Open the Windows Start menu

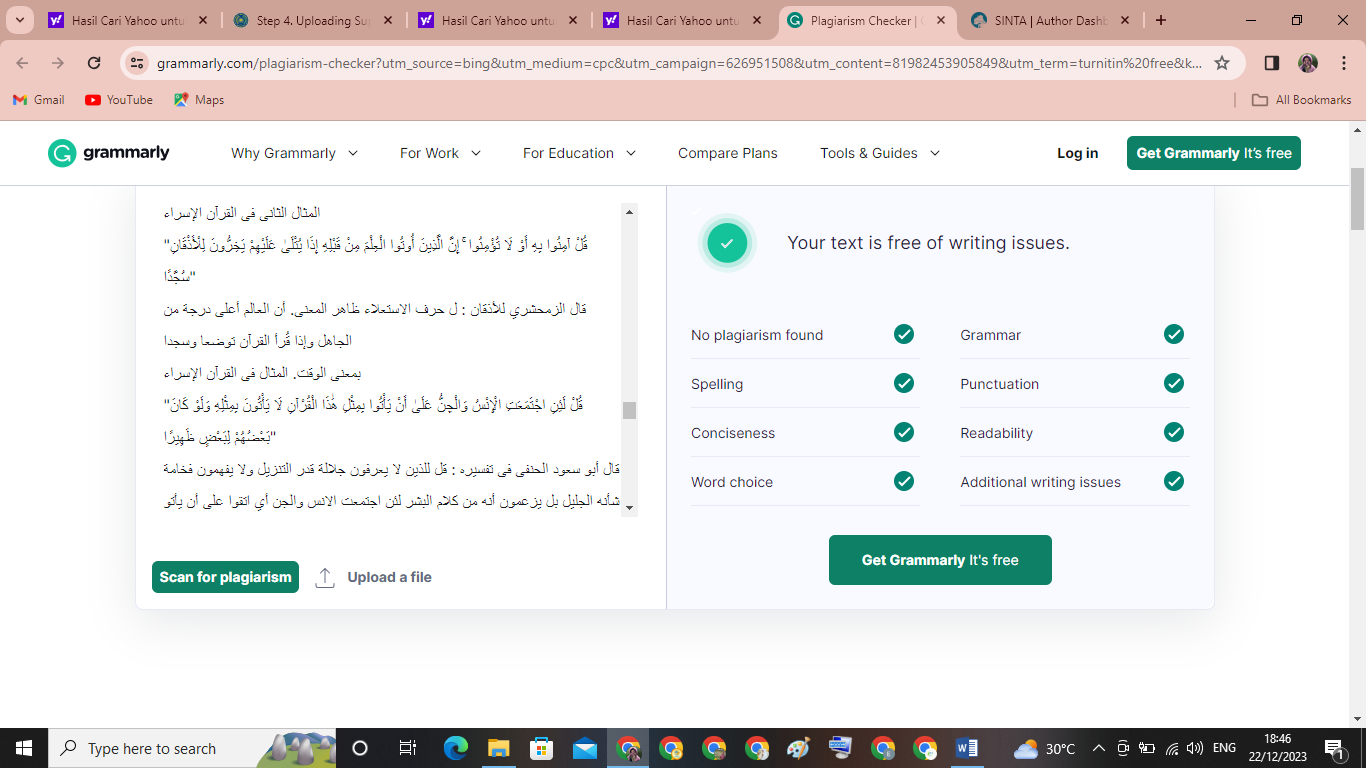(23, 748)
